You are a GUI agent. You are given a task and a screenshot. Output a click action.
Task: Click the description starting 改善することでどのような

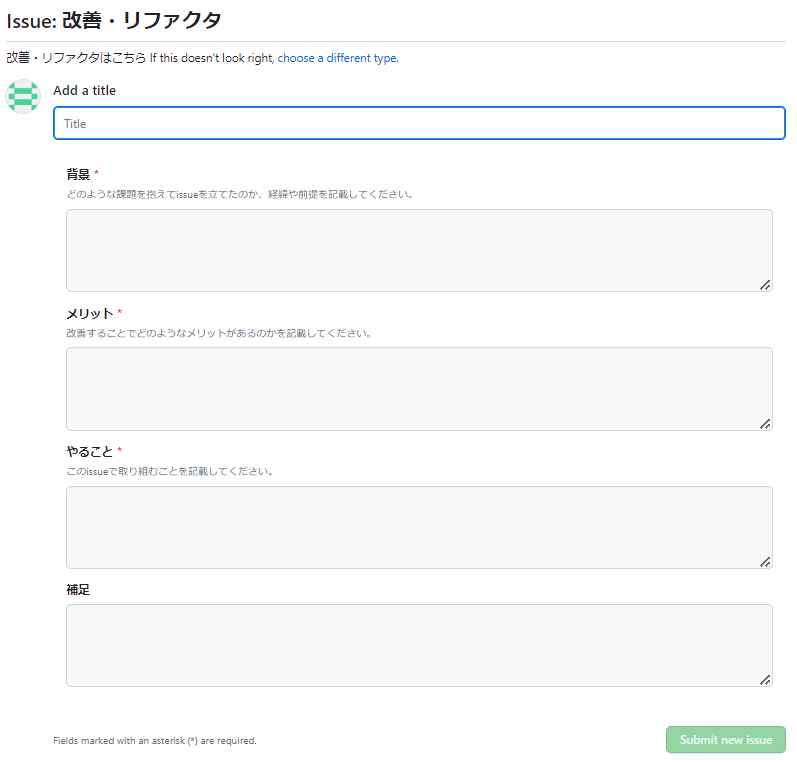[220, 333]
